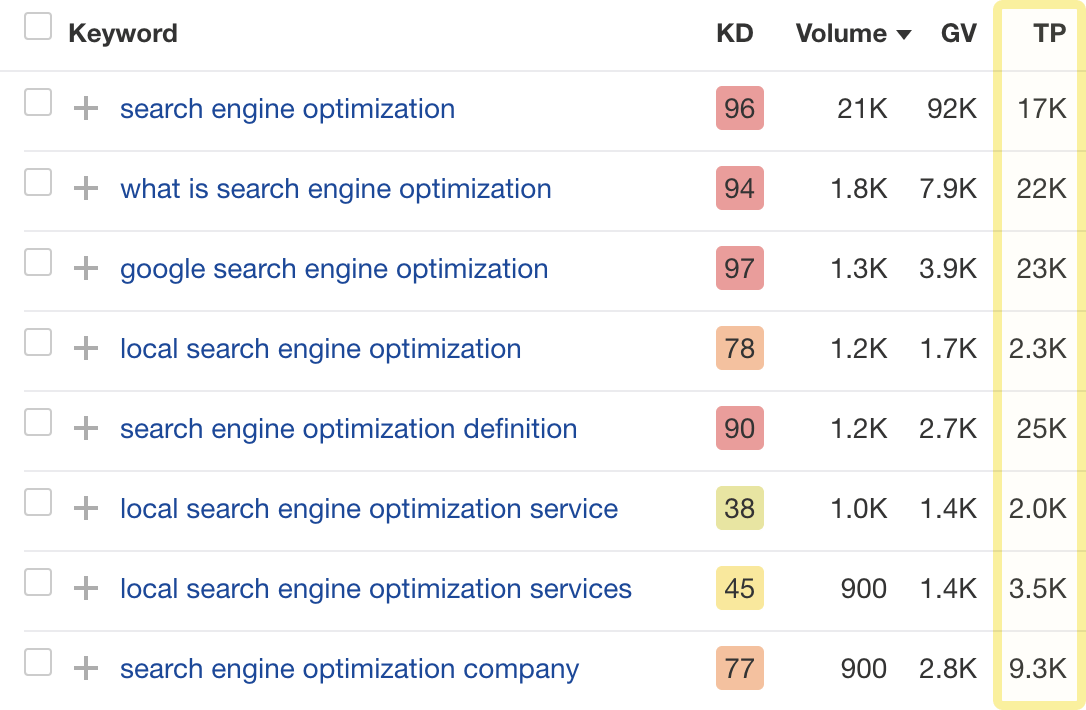This screenshot has width=1086, height=710.
Task: Sort by Volume column dropdown arrow
Action: [904, 35]
